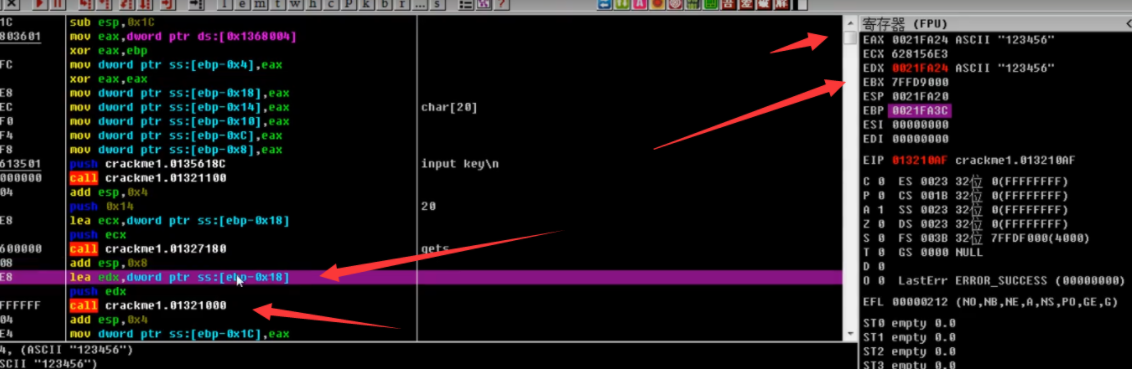Click the blue arrow plugin icon
This screenshot has height=369, width=1135.
click(x=604, y=4)
